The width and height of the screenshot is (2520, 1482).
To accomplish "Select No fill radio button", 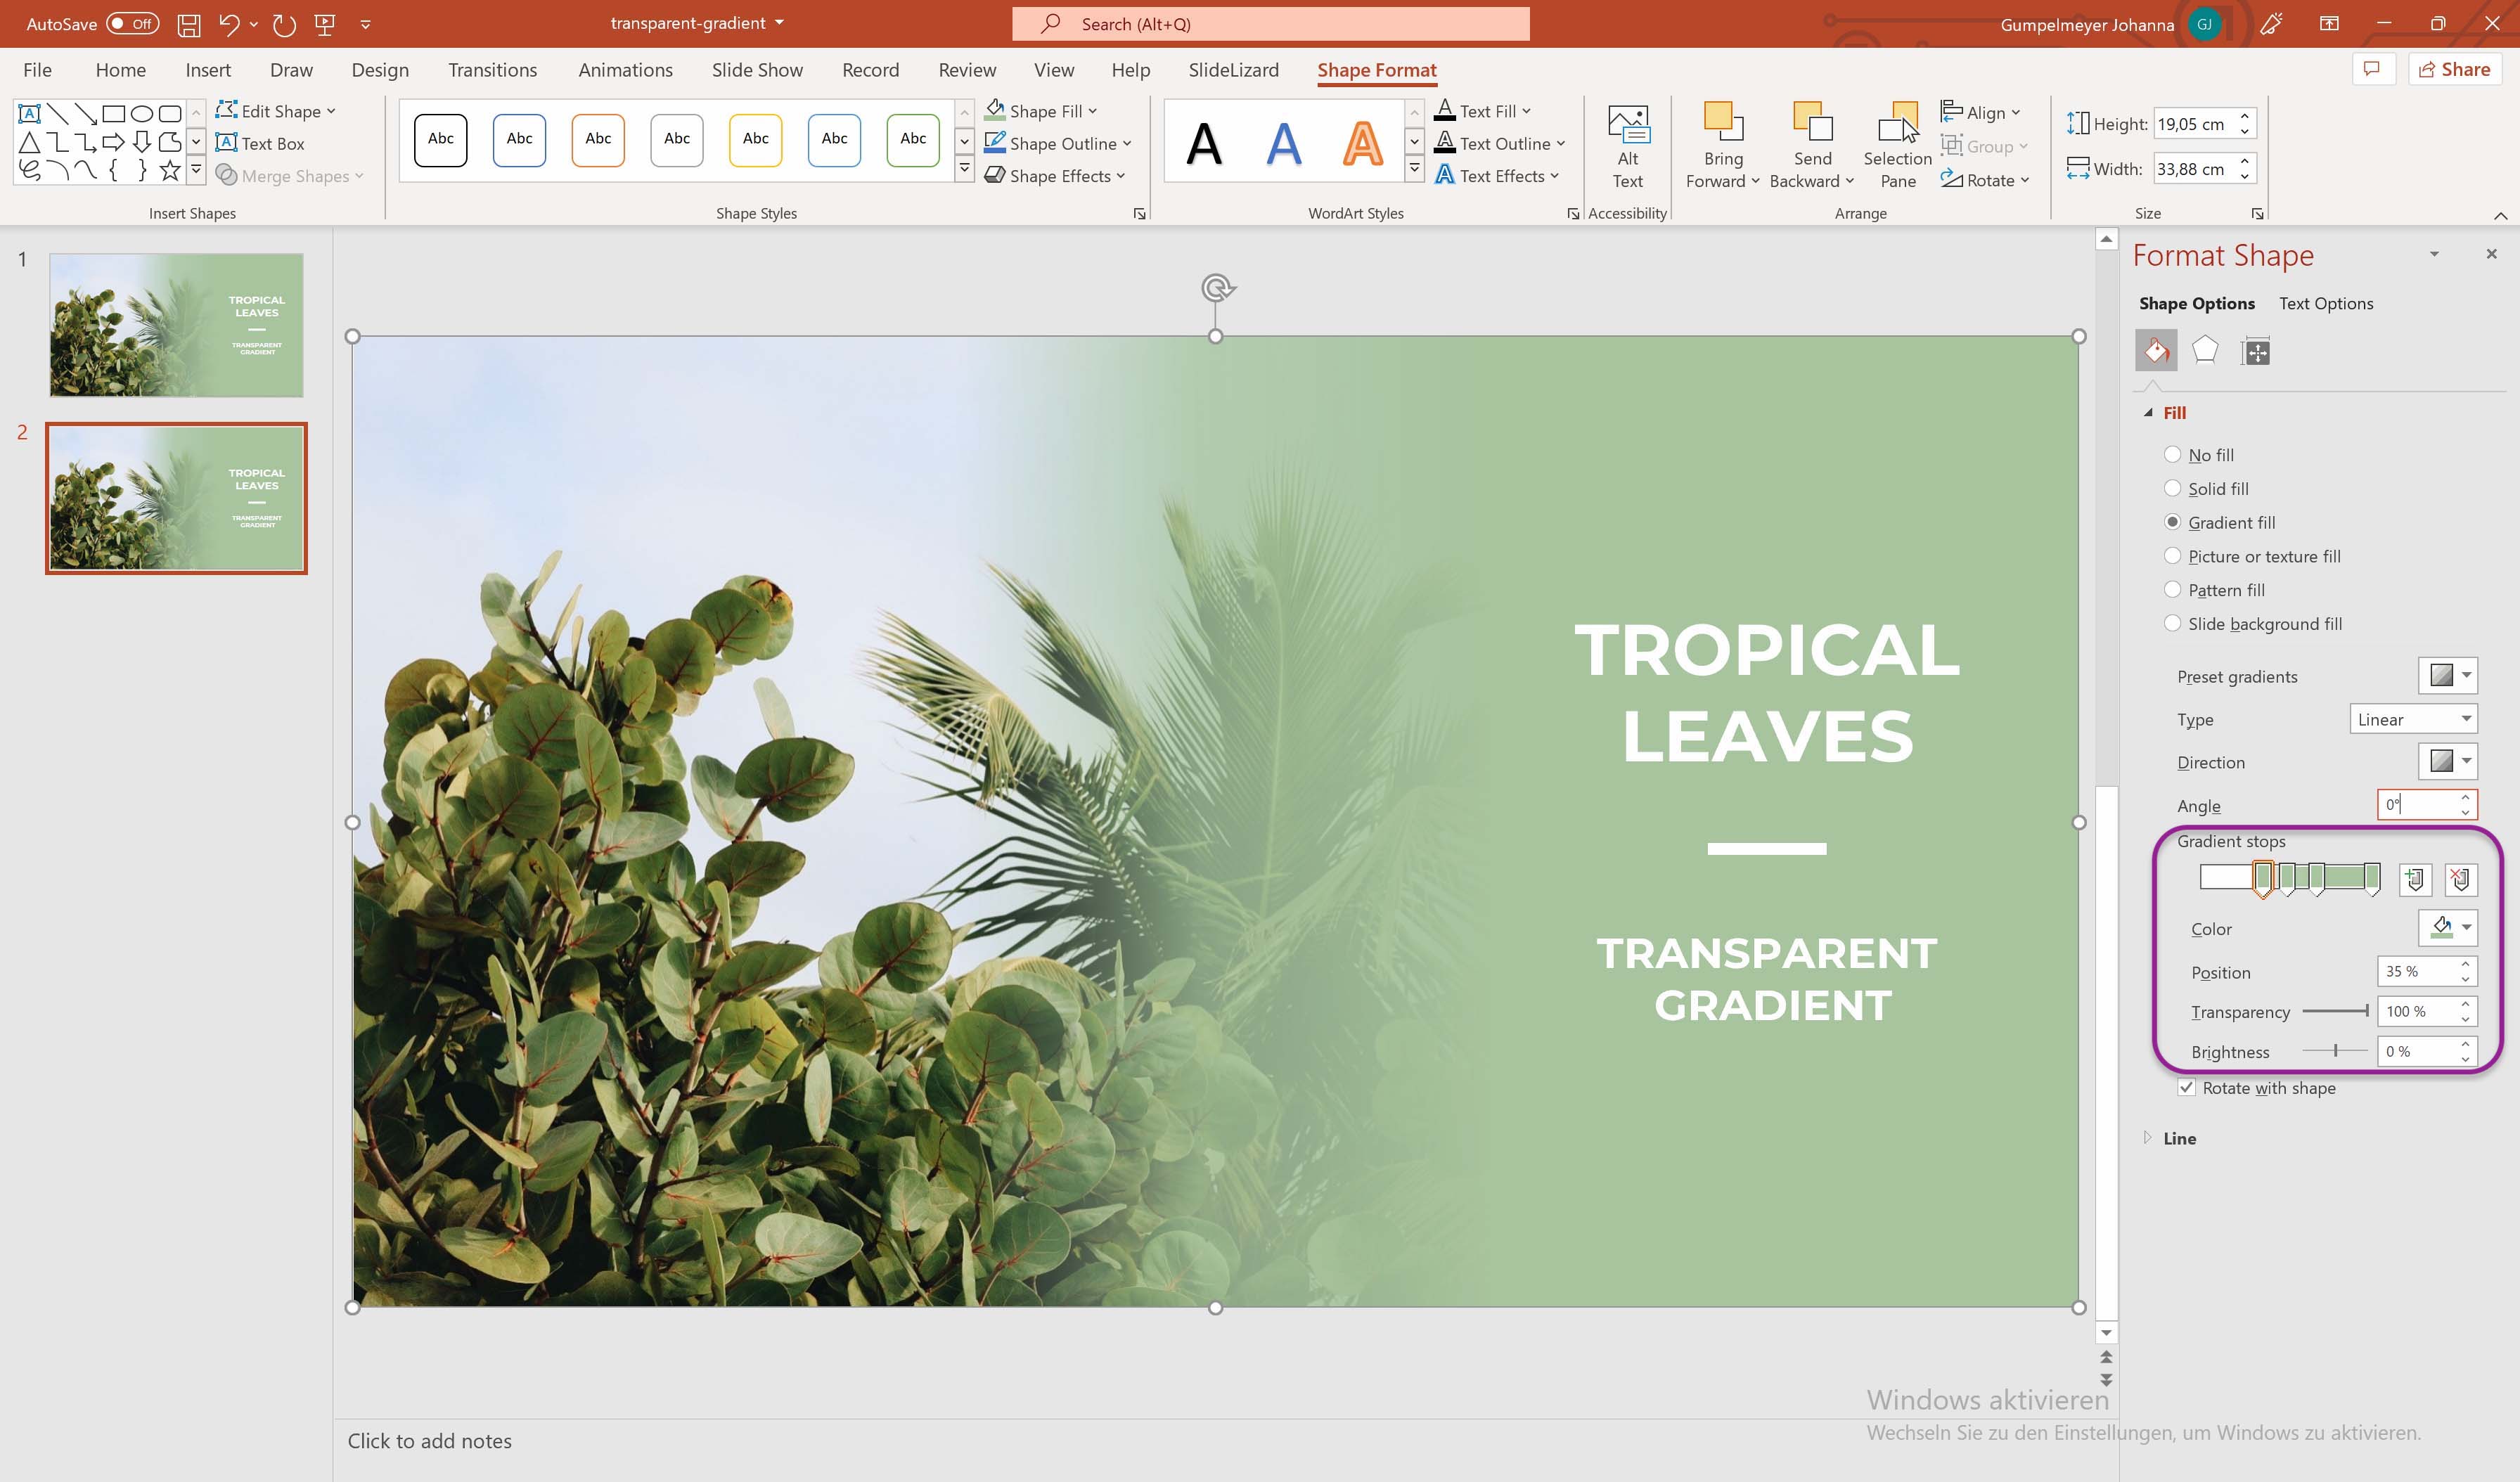I will pos(2173,453).
